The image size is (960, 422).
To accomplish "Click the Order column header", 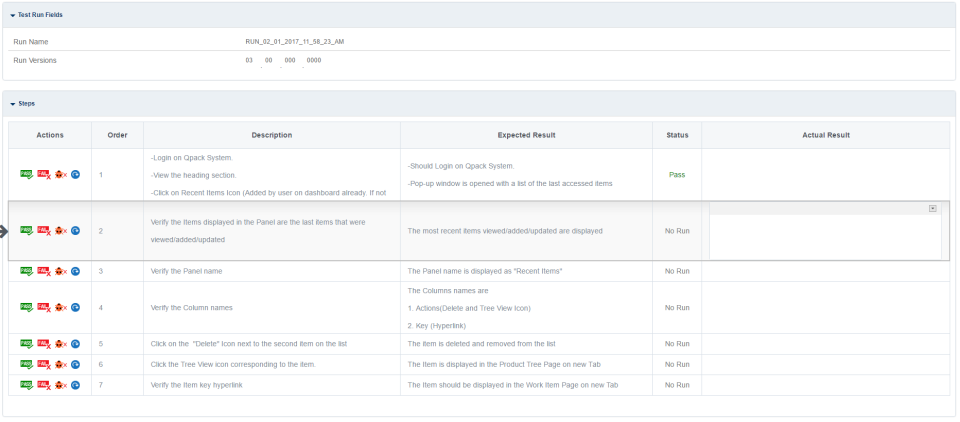I will (x=118, y=135).
